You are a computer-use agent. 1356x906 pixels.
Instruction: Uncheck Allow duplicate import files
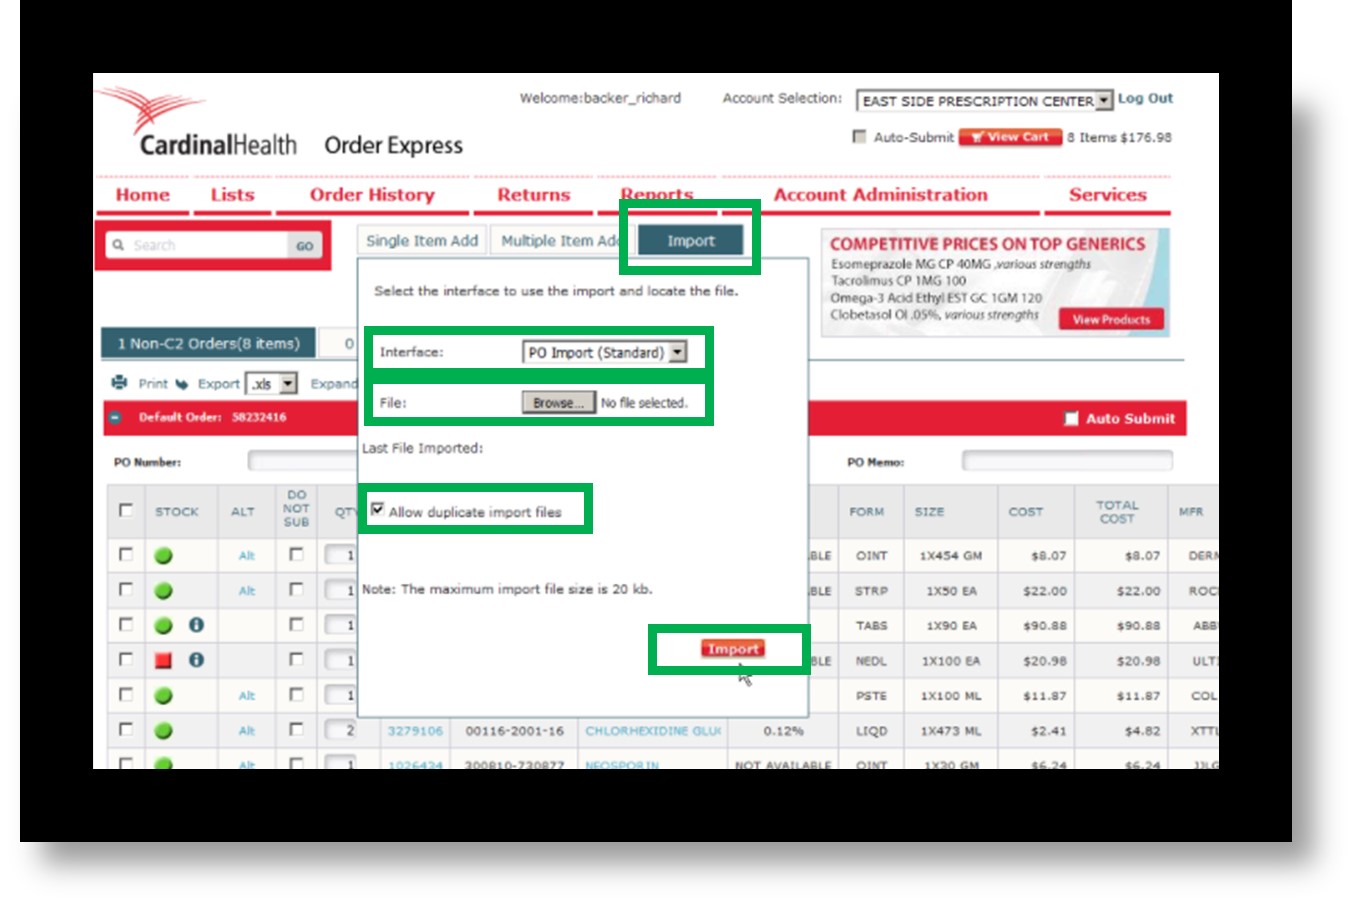click(377, 509)
